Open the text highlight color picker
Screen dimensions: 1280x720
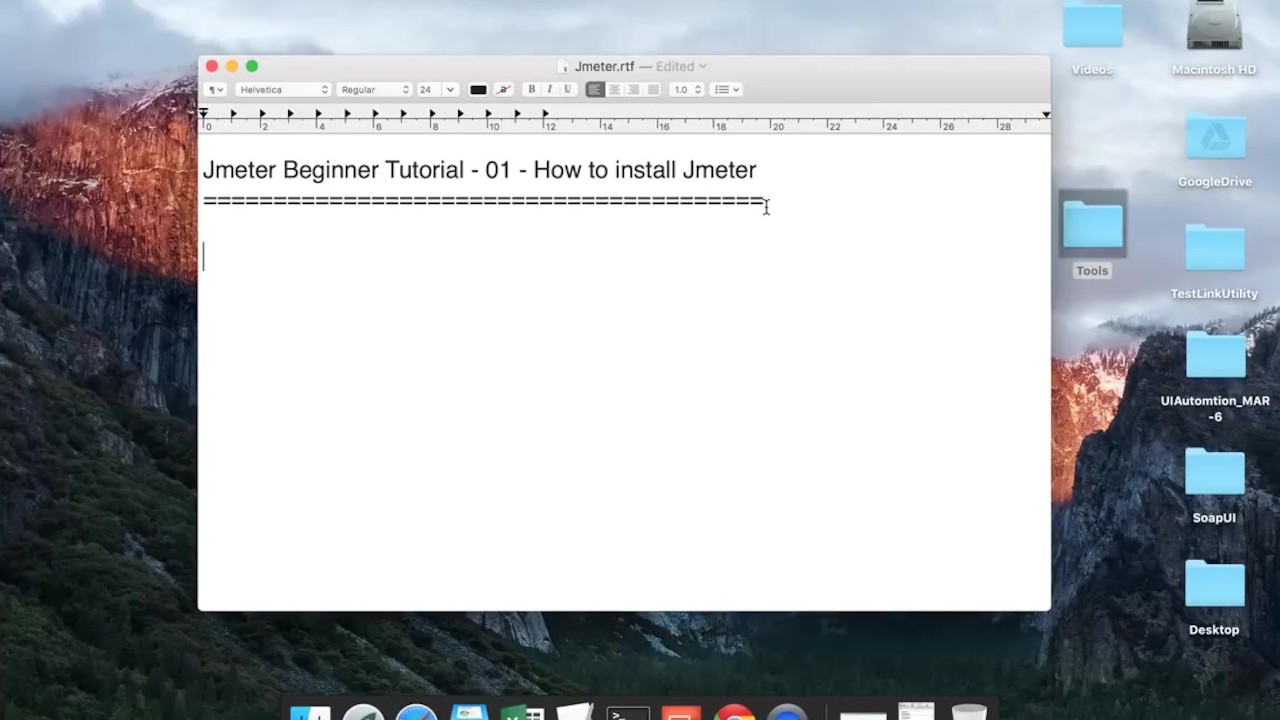[504, 90]
